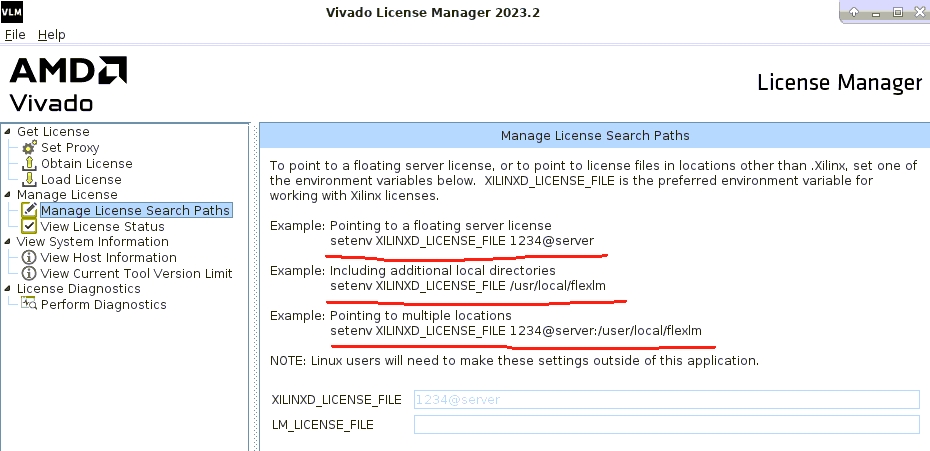Open the File menu
930x451 pixels.
coord(15,34)
